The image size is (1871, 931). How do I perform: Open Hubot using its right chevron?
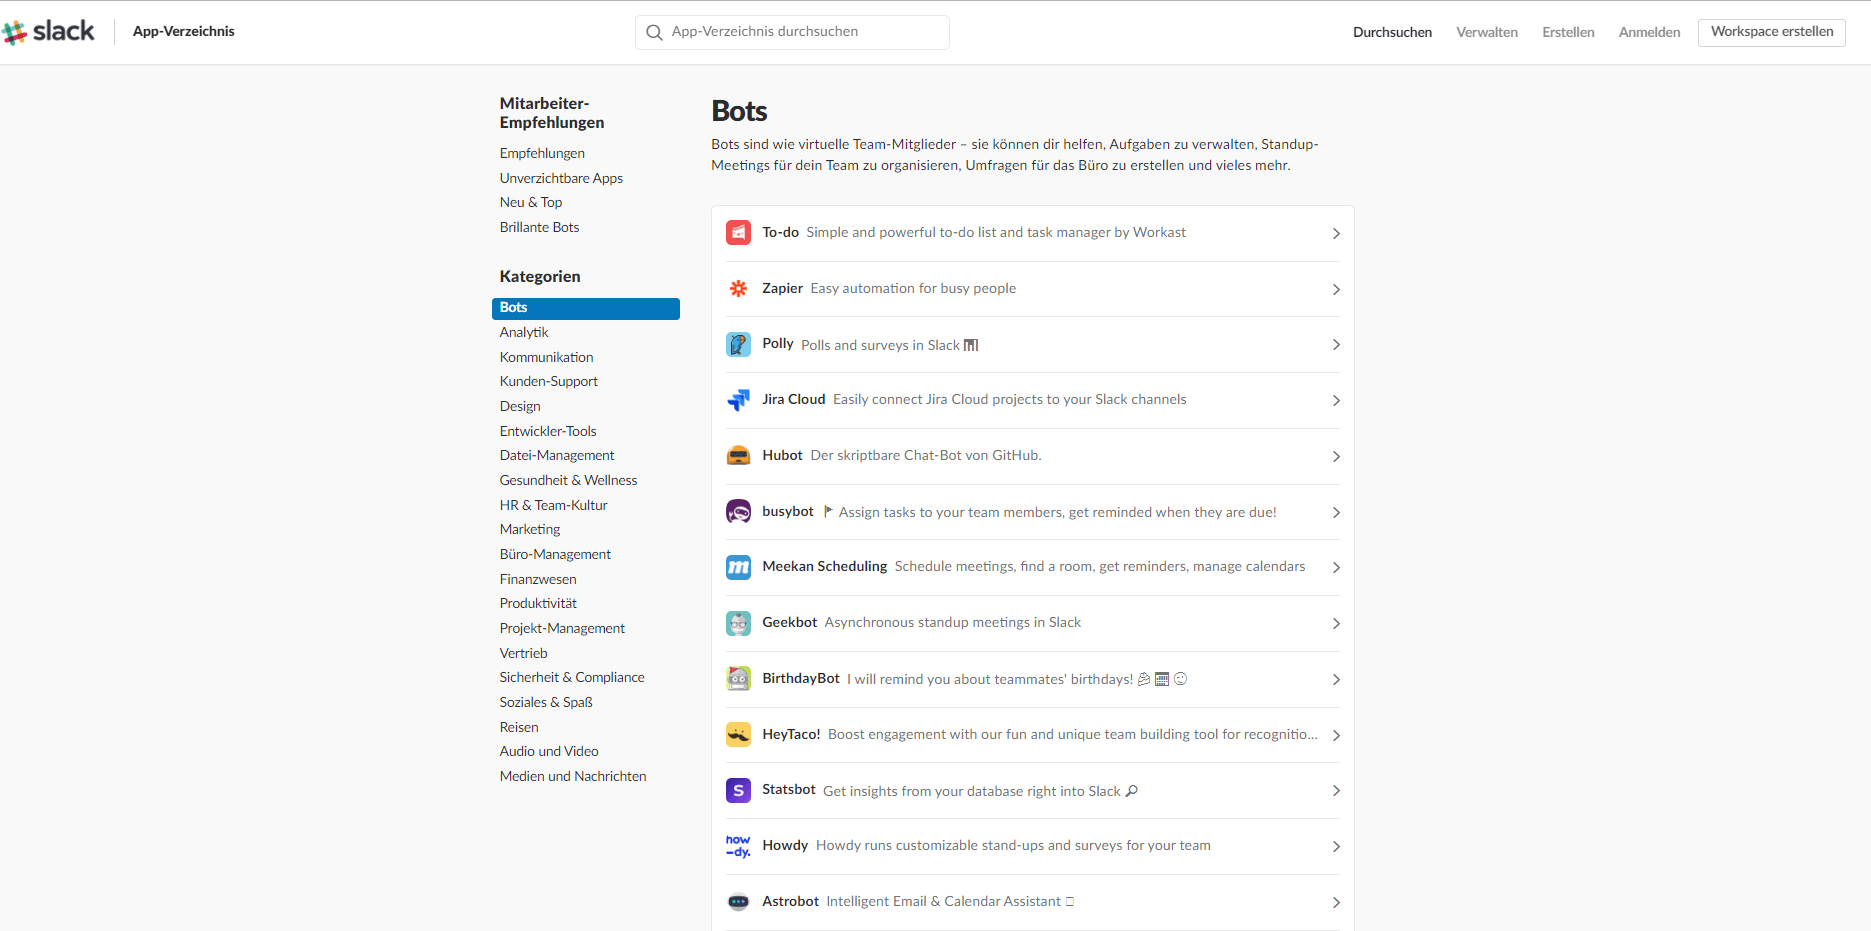[x=1336, y=456]
